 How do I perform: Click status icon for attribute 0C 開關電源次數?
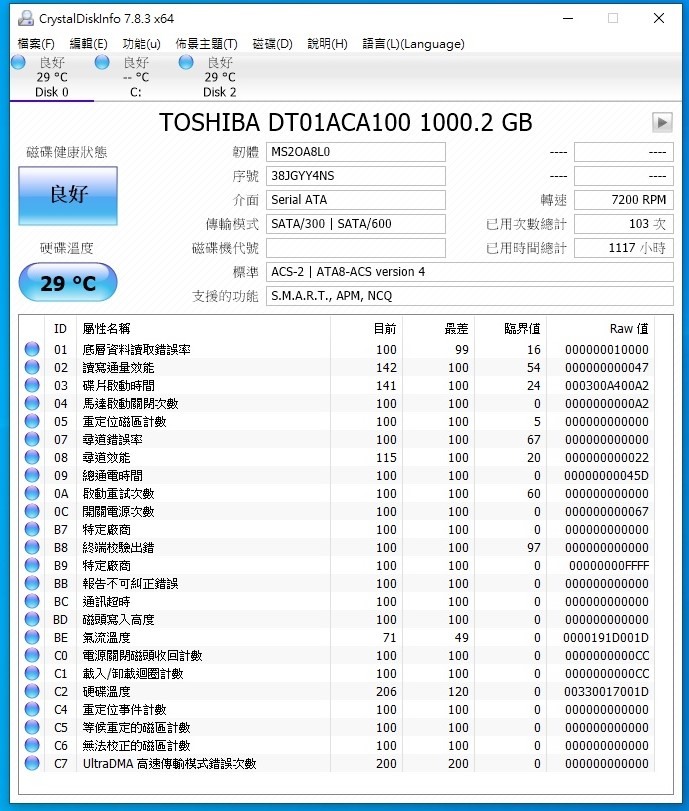[x=32, y=512]
